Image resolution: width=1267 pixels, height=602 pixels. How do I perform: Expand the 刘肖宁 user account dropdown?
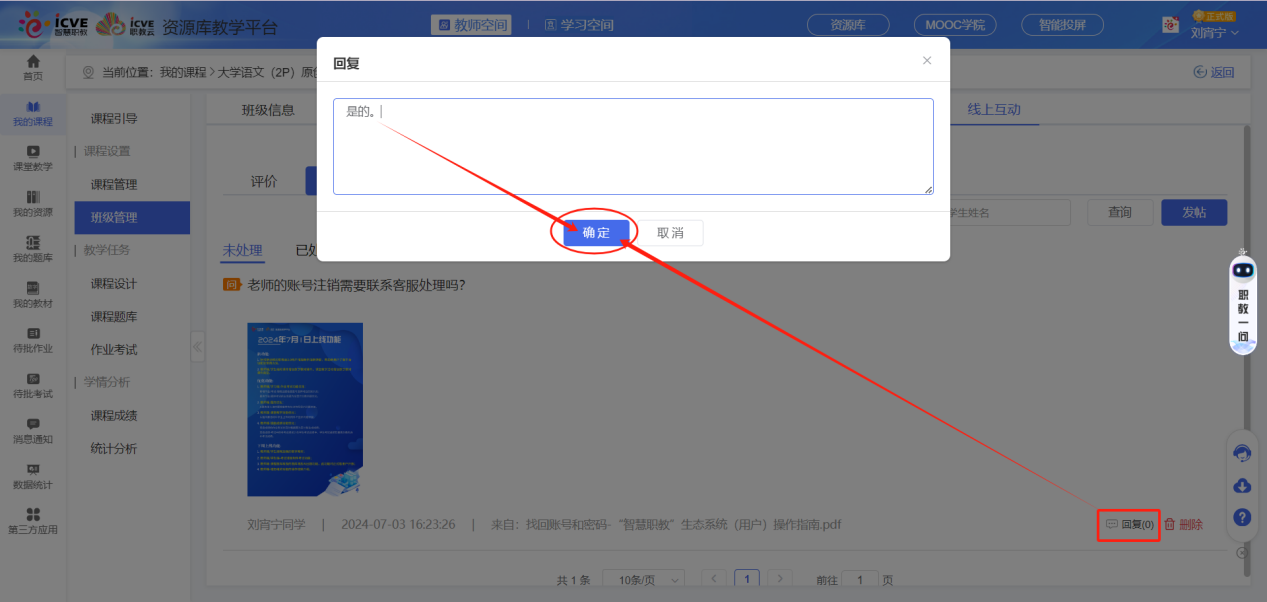point(1214,32)
